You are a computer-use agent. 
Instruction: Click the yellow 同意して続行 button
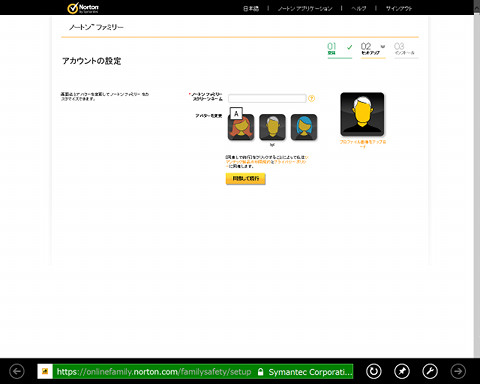(246, 179)
